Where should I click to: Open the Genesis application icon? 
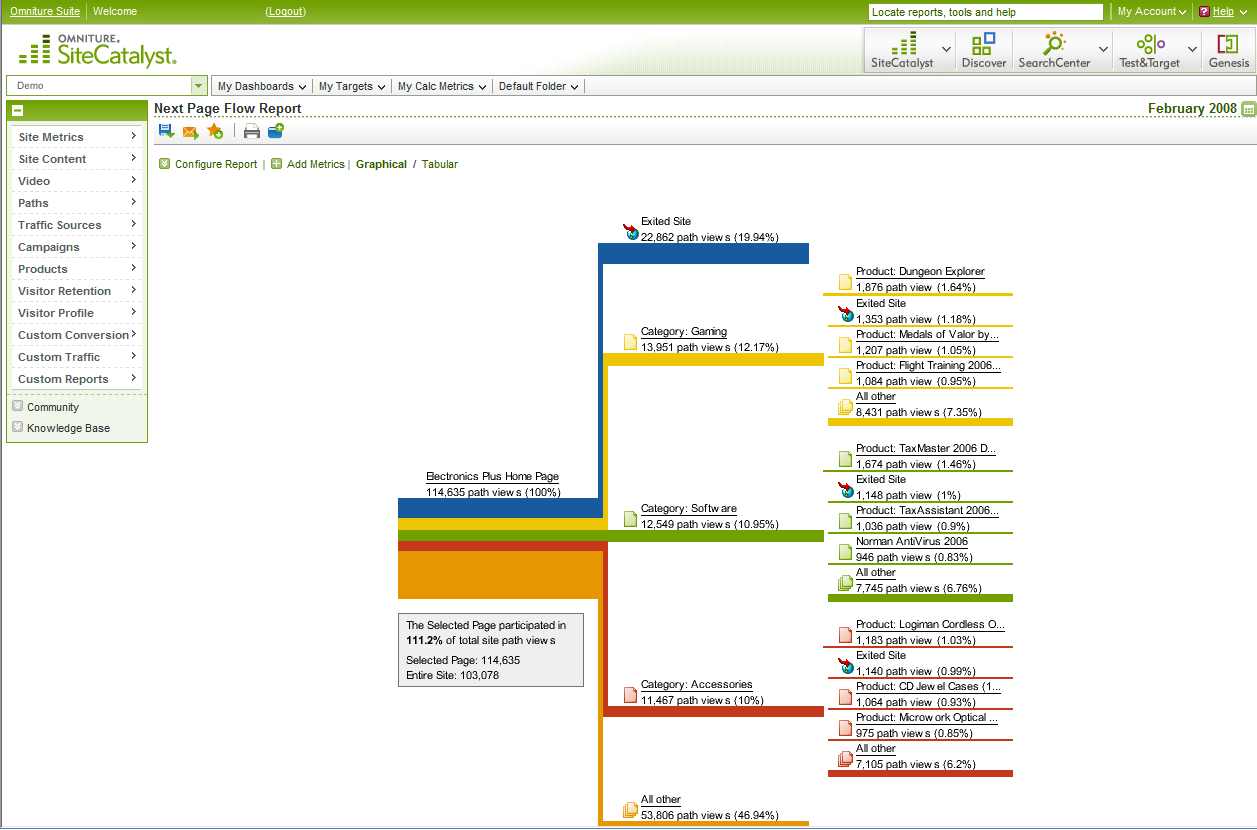coord(1228,48)
